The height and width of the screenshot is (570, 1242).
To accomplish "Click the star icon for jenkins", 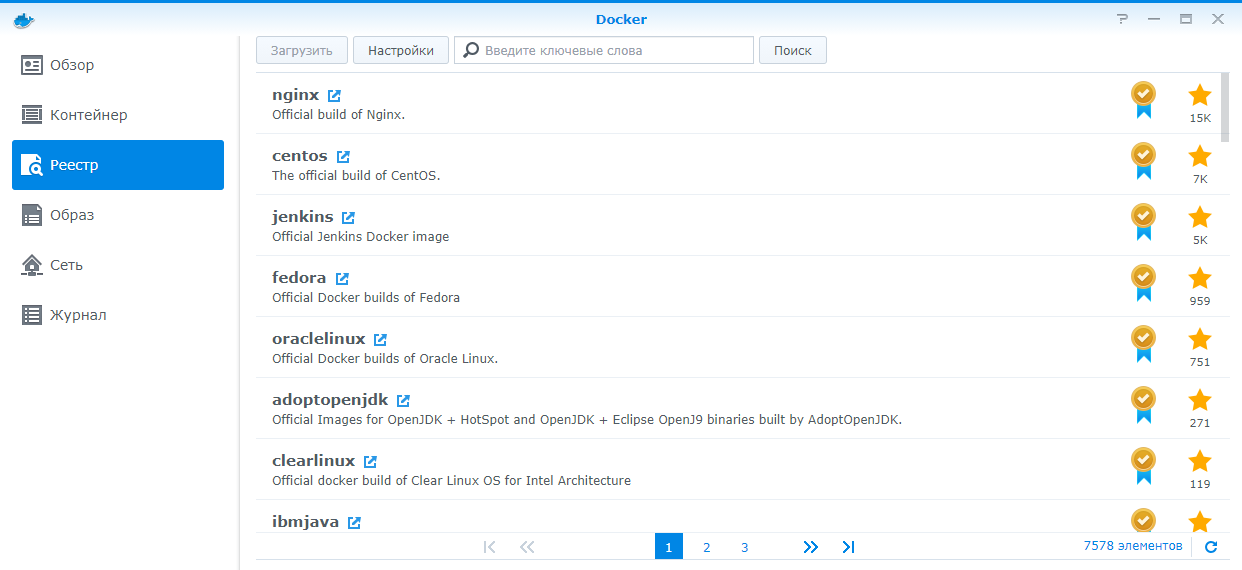I will tap(1199, 217).
